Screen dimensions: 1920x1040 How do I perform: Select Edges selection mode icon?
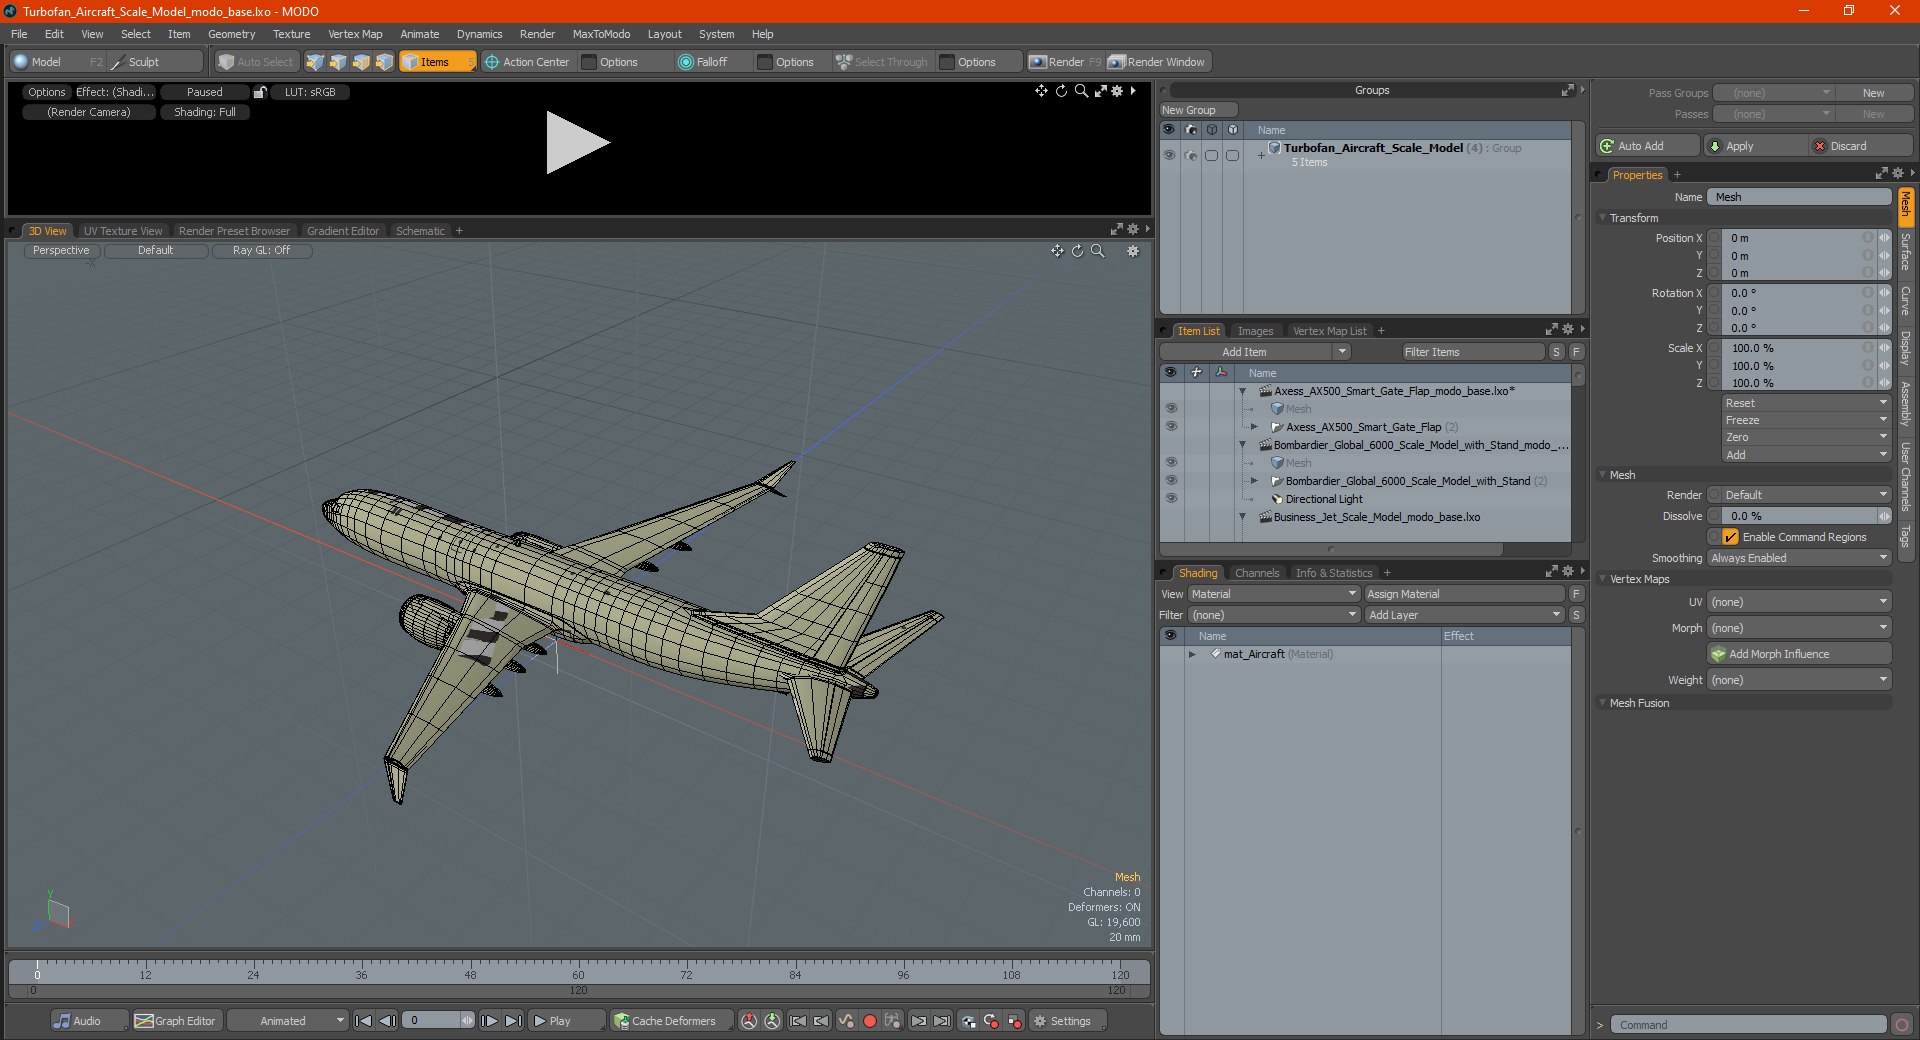click(338, 62)
